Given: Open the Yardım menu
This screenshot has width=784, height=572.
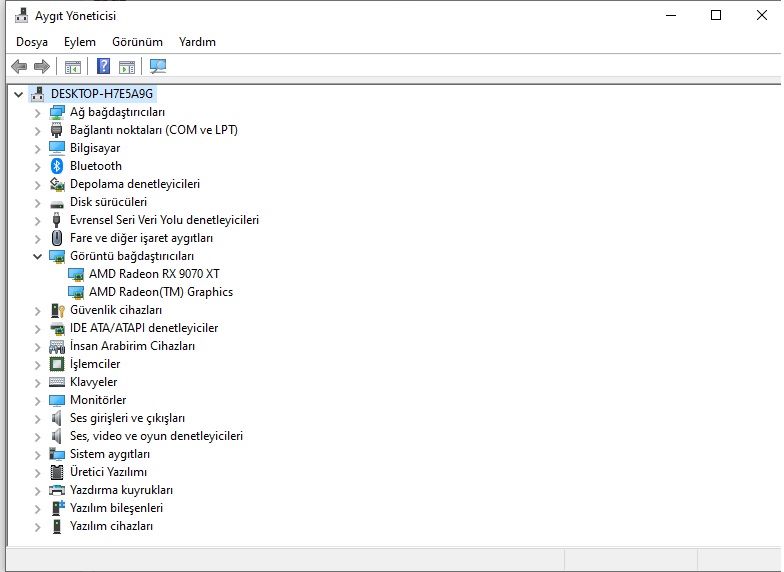Looking at the screenshot, I should [x=198, y=42].
